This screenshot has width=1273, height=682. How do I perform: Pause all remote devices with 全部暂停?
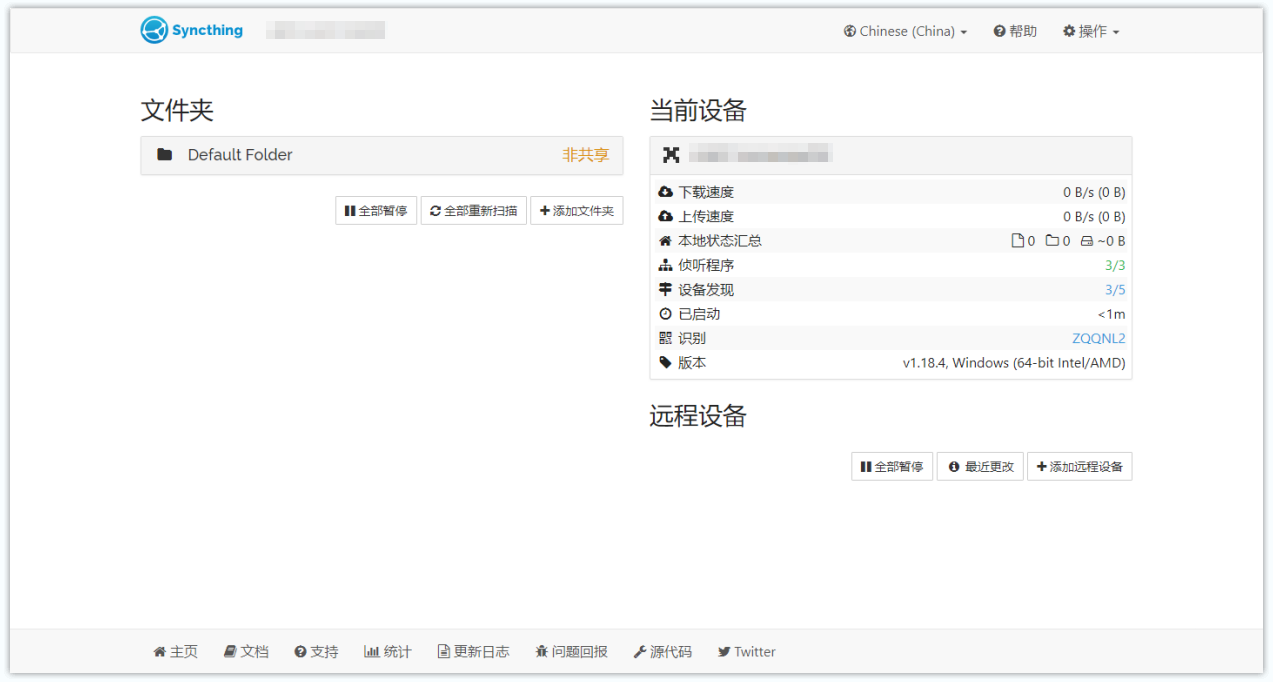[x=891, y=467]
